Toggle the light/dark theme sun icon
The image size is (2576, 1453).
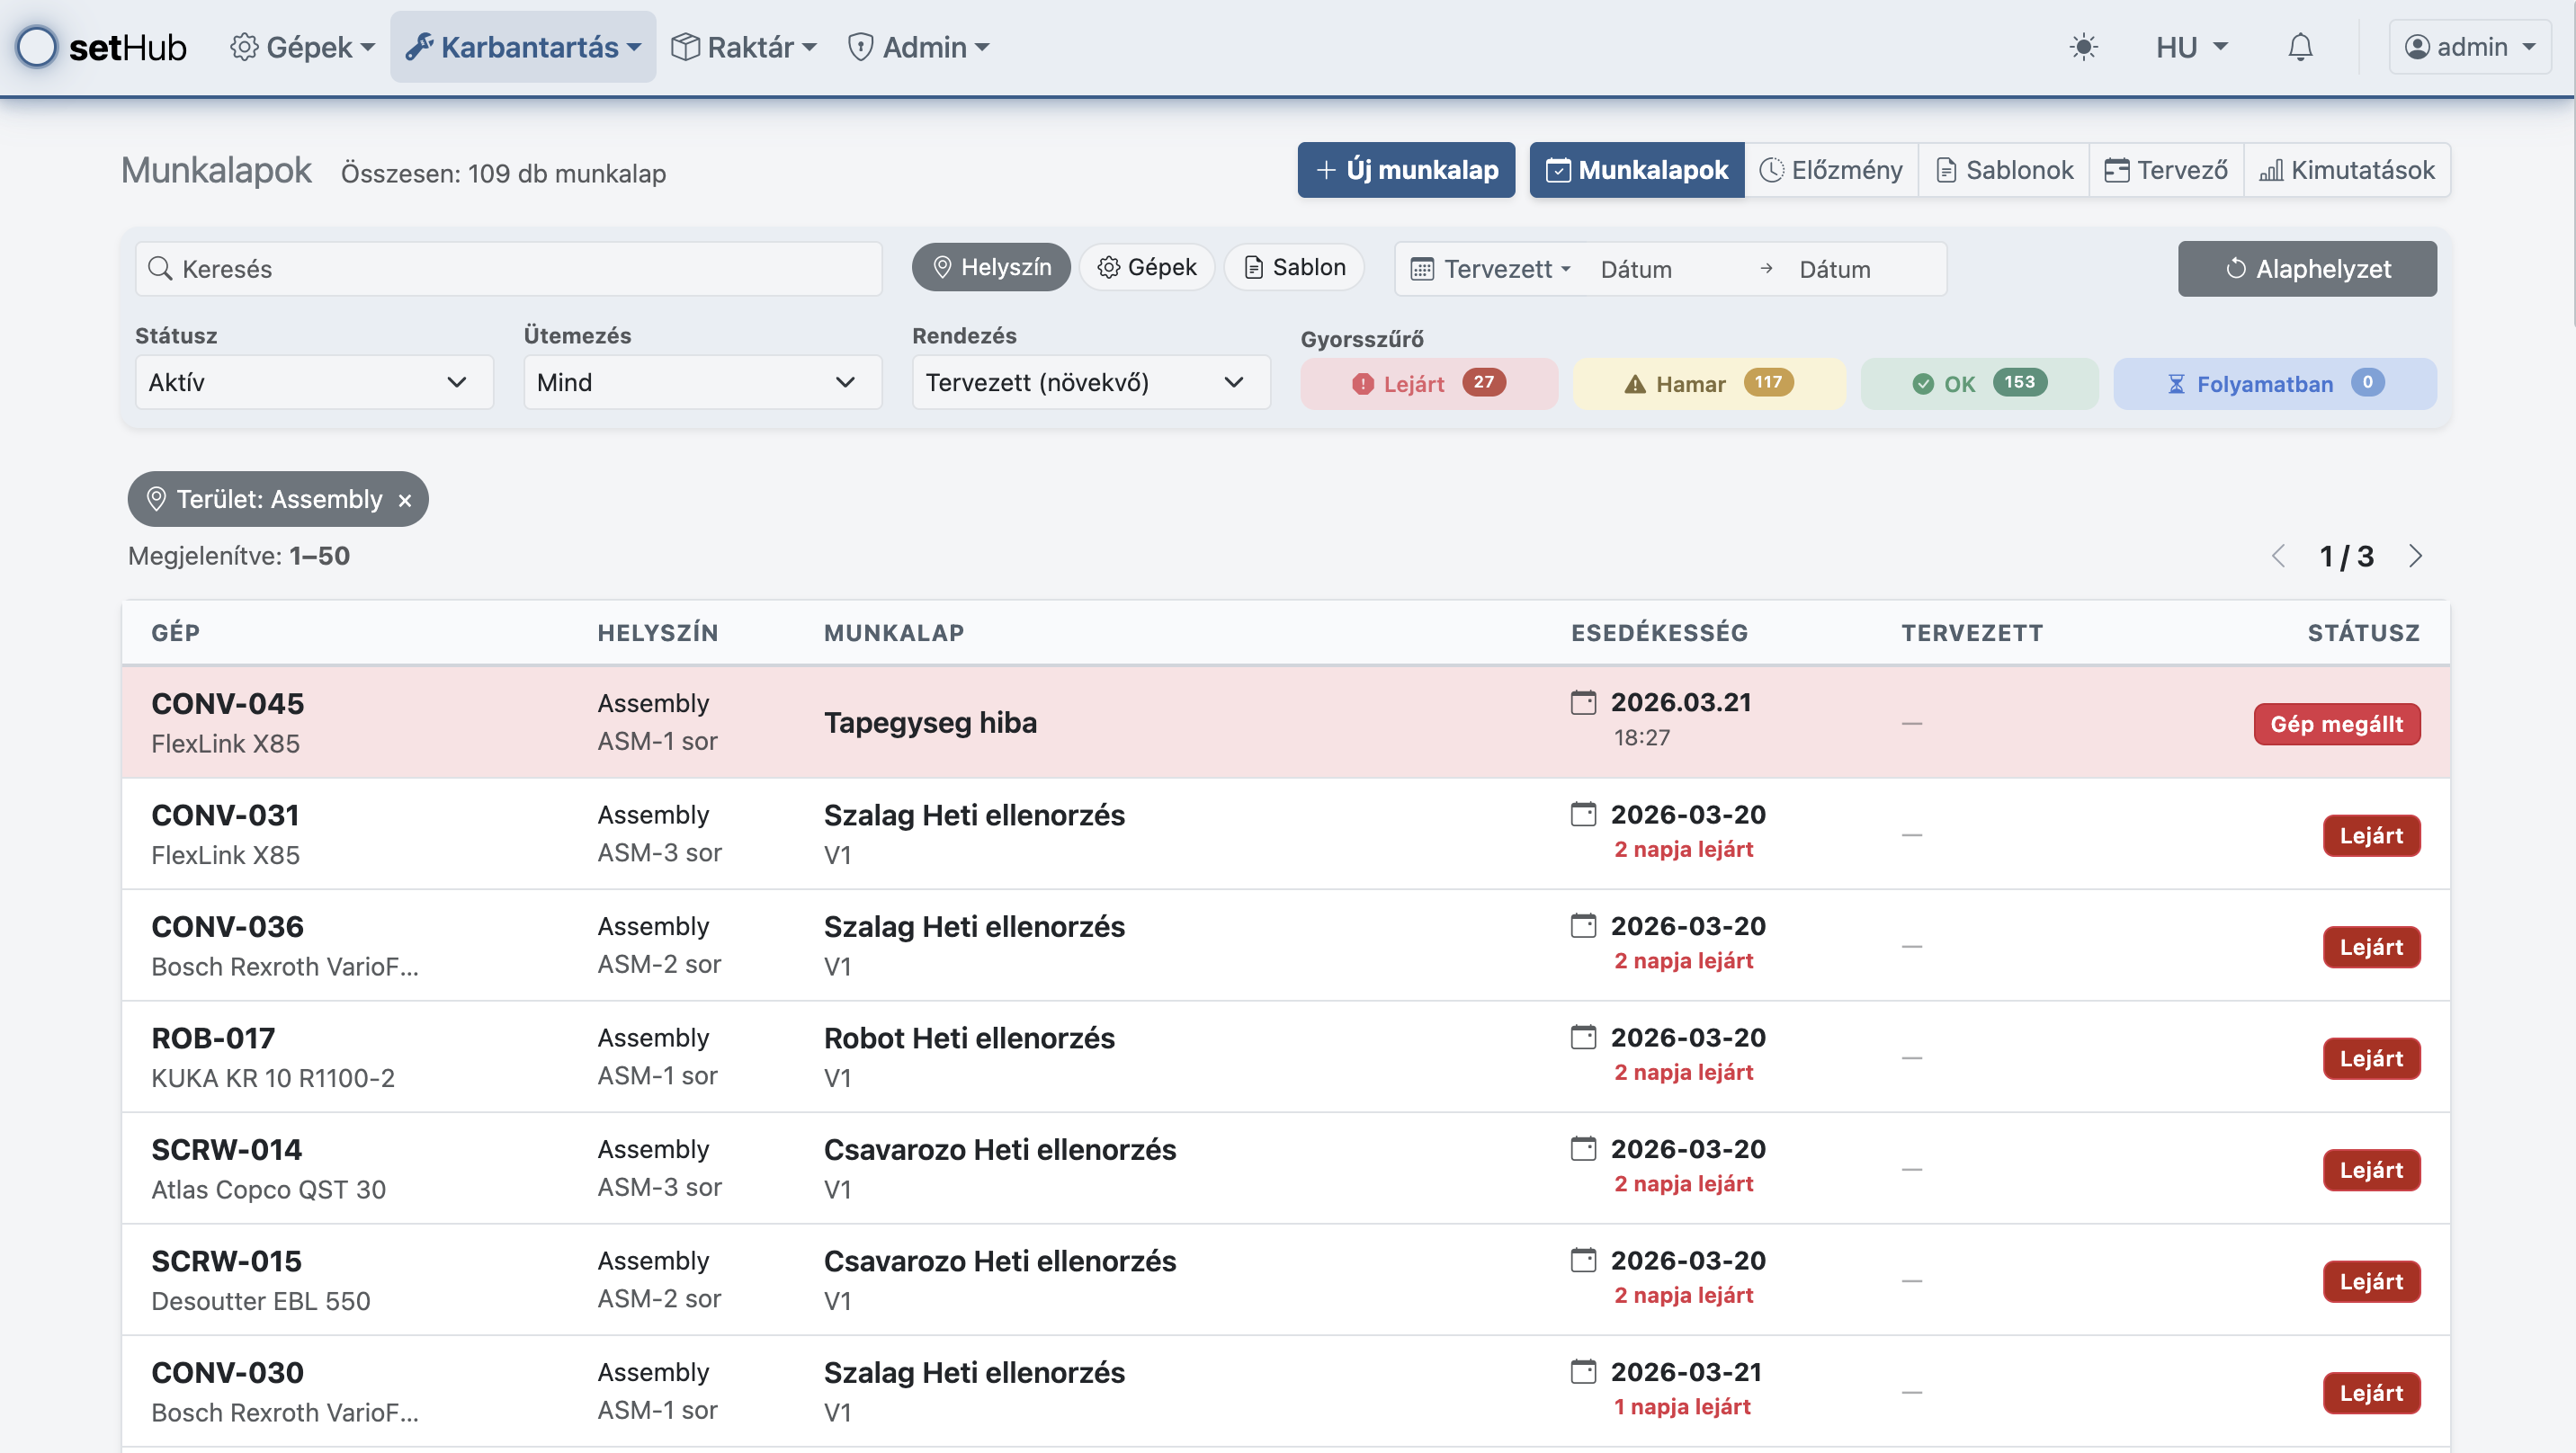click(2083, 47)
